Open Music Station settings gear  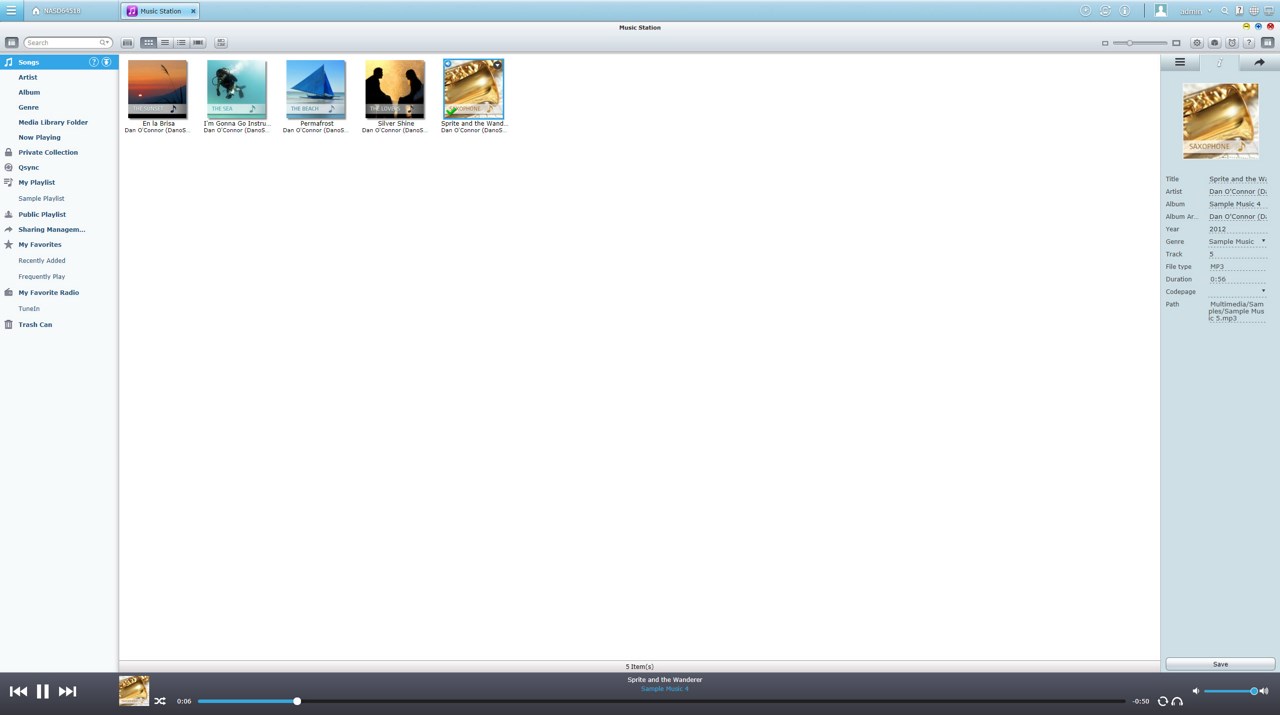pos(1197,43)
